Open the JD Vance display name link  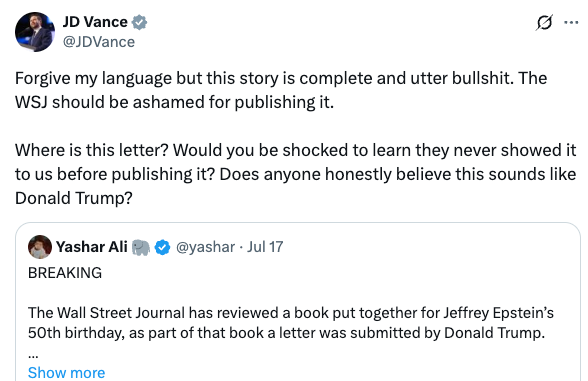tap(95, 22)
